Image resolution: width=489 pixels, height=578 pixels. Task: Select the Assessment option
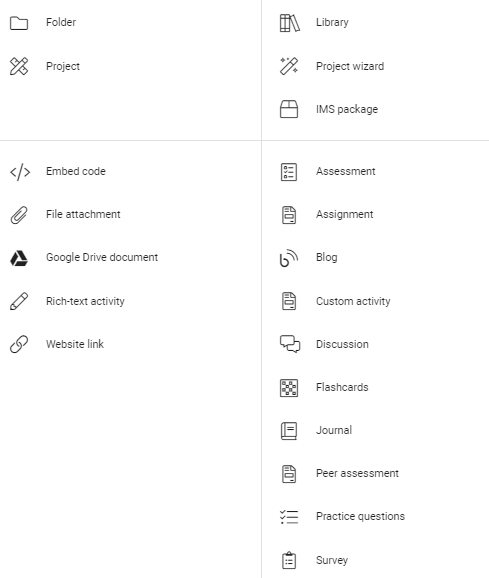(x=346, y=171)
